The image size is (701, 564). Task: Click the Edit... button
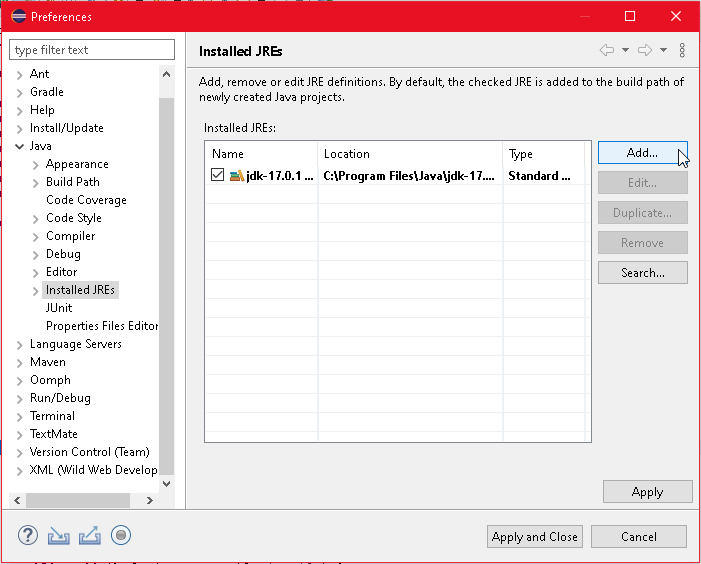coord(642,183)
